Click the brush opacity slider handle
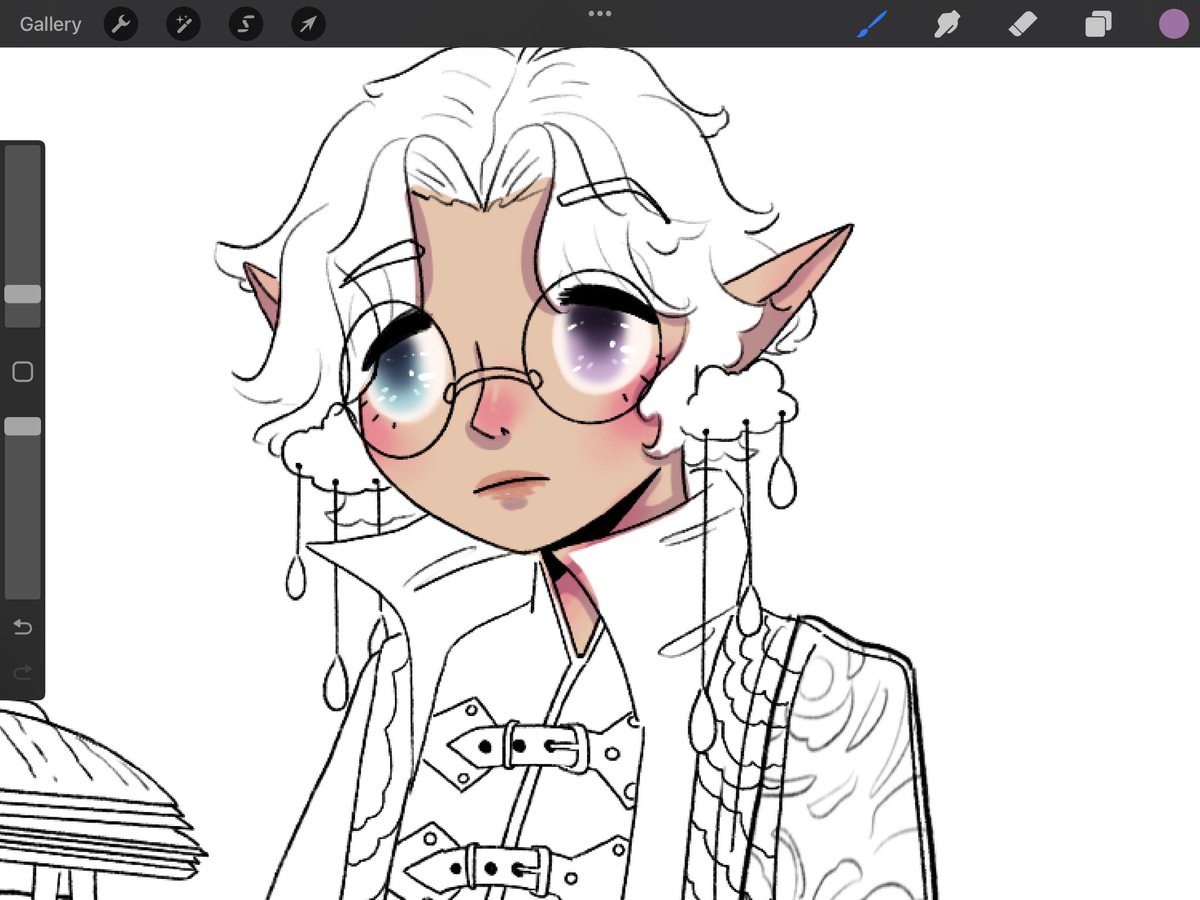The height and width of the screenshot is (900, 1200). click(22, 426)
